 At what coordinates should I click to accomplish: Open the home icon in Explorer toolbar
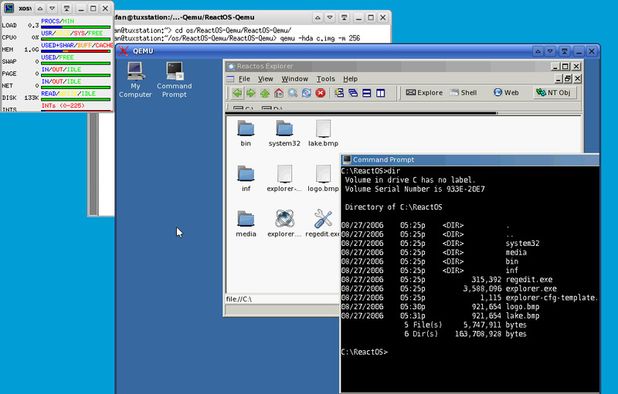[x=279, y=93]
